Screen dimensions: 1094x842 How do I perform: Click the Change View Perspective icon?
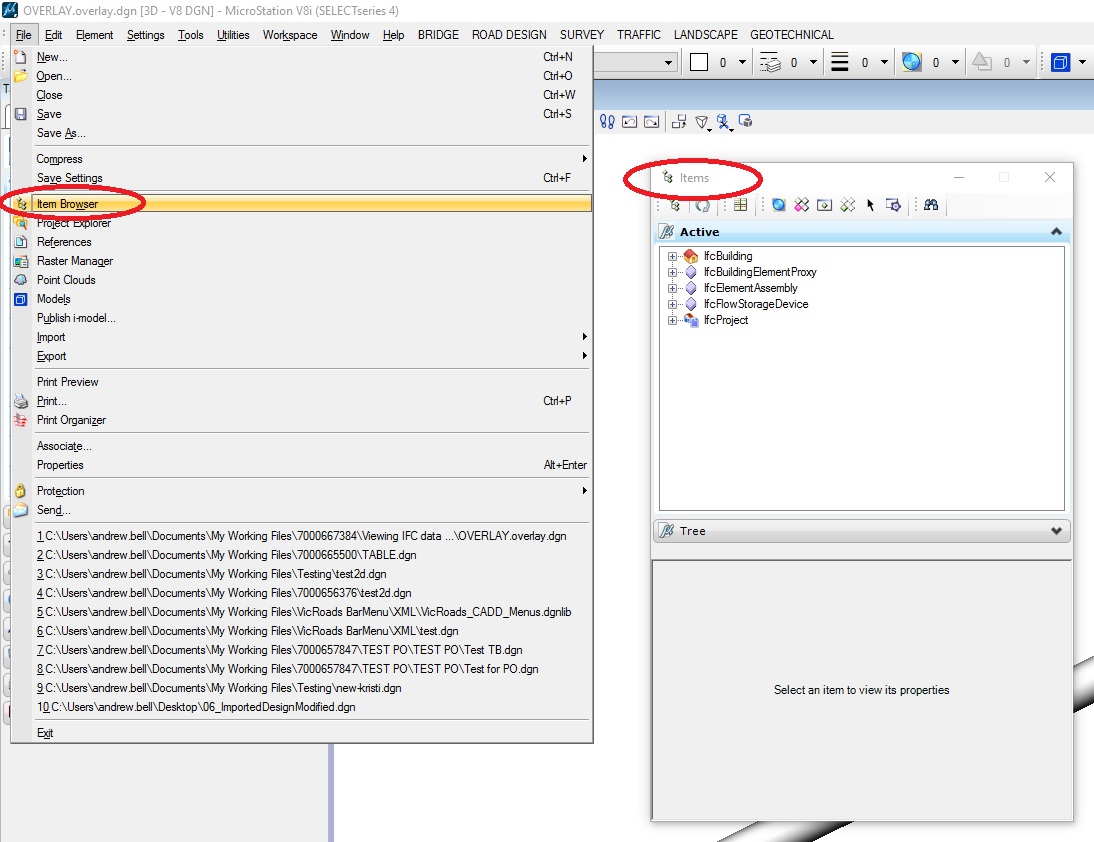click(702, 123)
